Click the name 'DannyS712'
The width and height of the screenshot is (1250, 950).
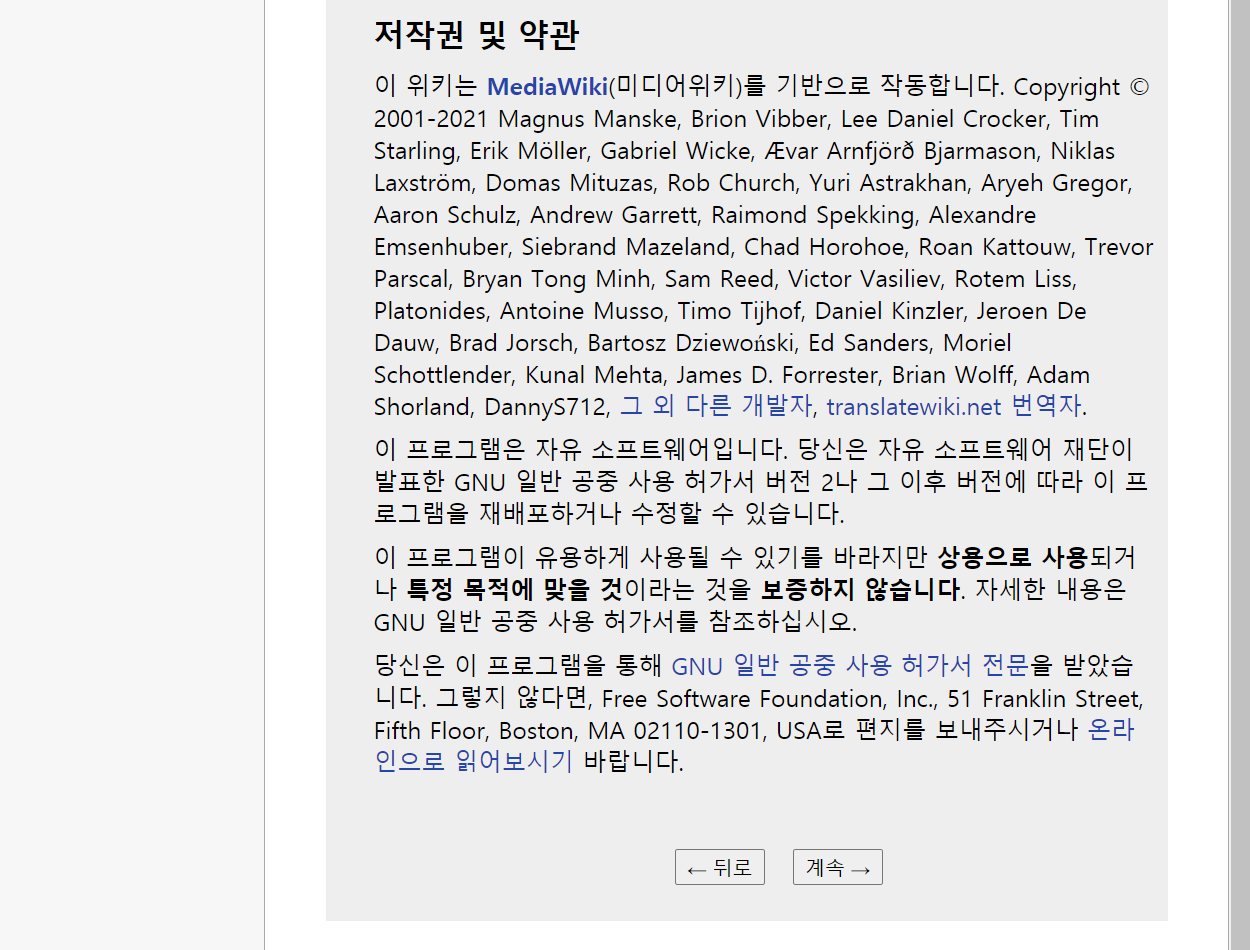coord(546,407)
